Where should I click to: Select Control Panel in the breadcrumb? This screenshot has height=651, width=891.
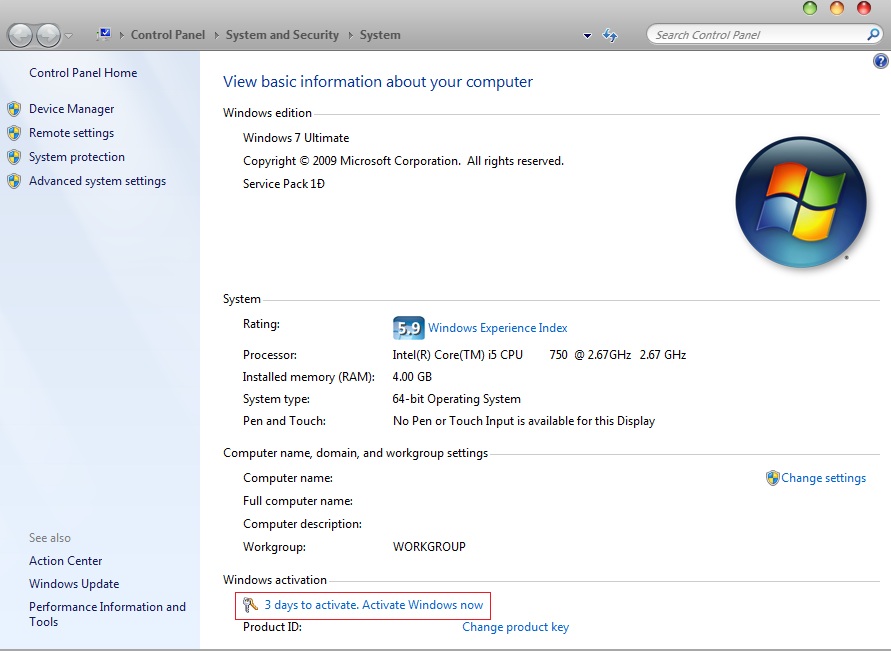click(x=167, y=34)
